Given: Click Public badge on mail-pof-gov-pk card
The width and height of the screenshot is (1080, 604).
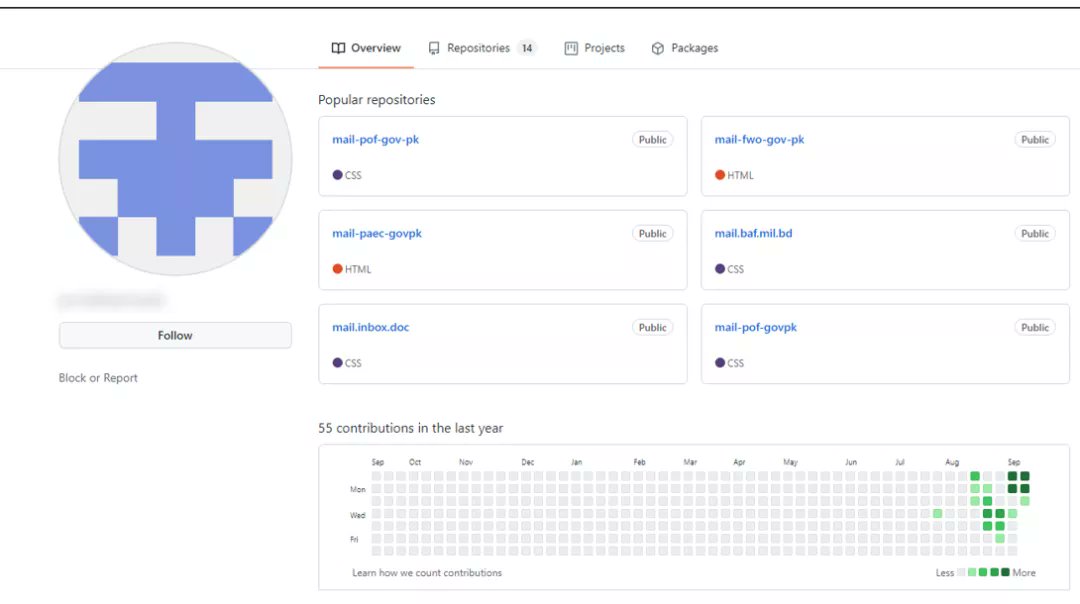Looking at the screenshot, I should (x=652, y=140).
